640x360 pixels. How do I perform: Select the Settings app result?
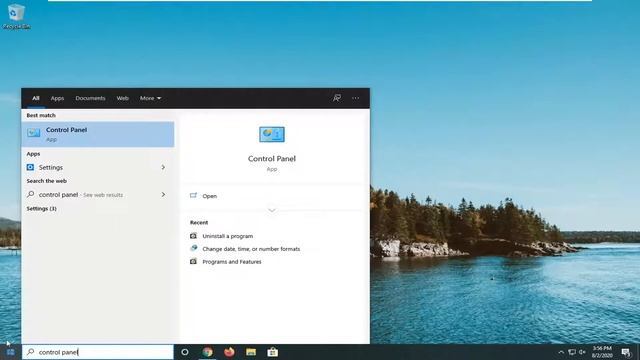point(98,167)
